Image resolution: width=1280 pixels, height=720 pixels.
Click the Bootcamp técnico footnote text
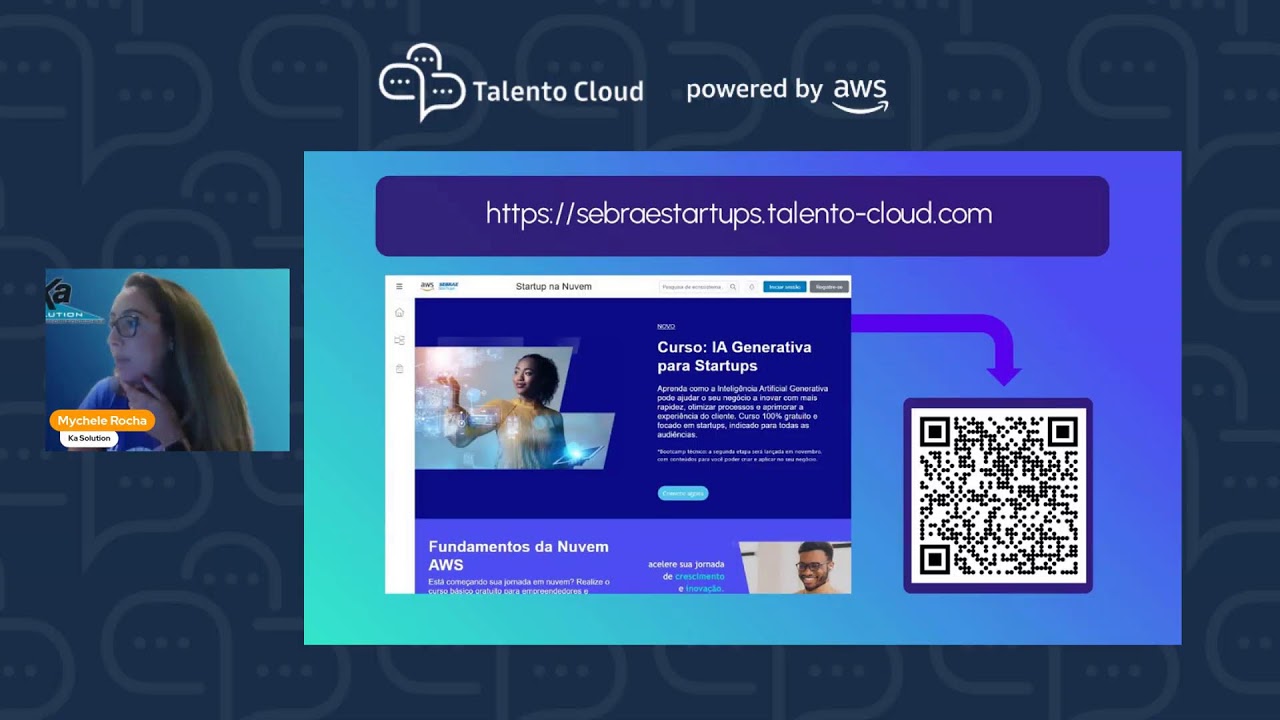[738, 455]
